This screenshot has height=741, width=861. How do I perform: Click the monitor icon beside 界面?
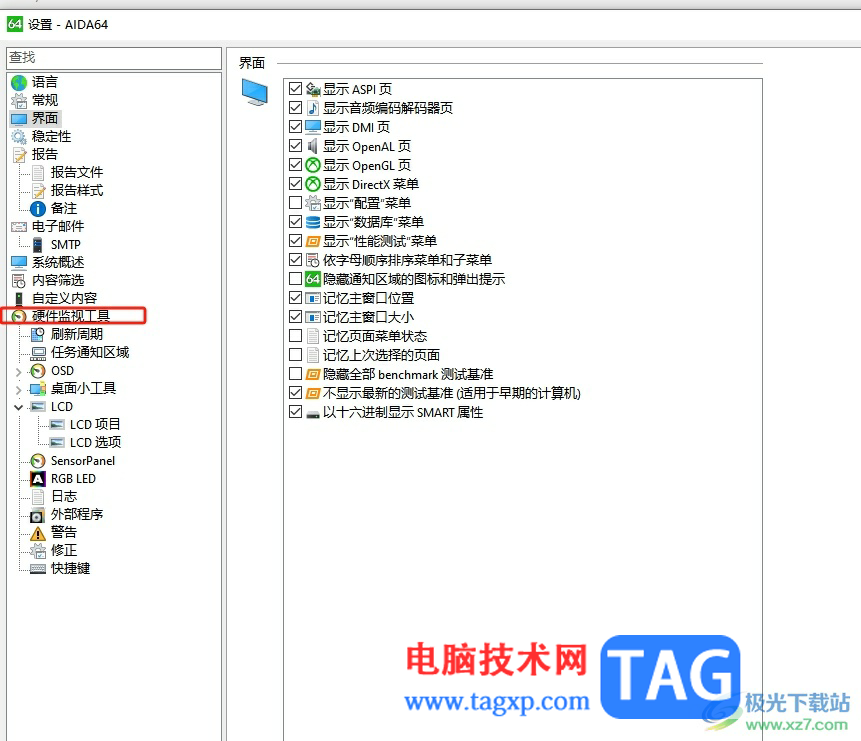(19, 119)
